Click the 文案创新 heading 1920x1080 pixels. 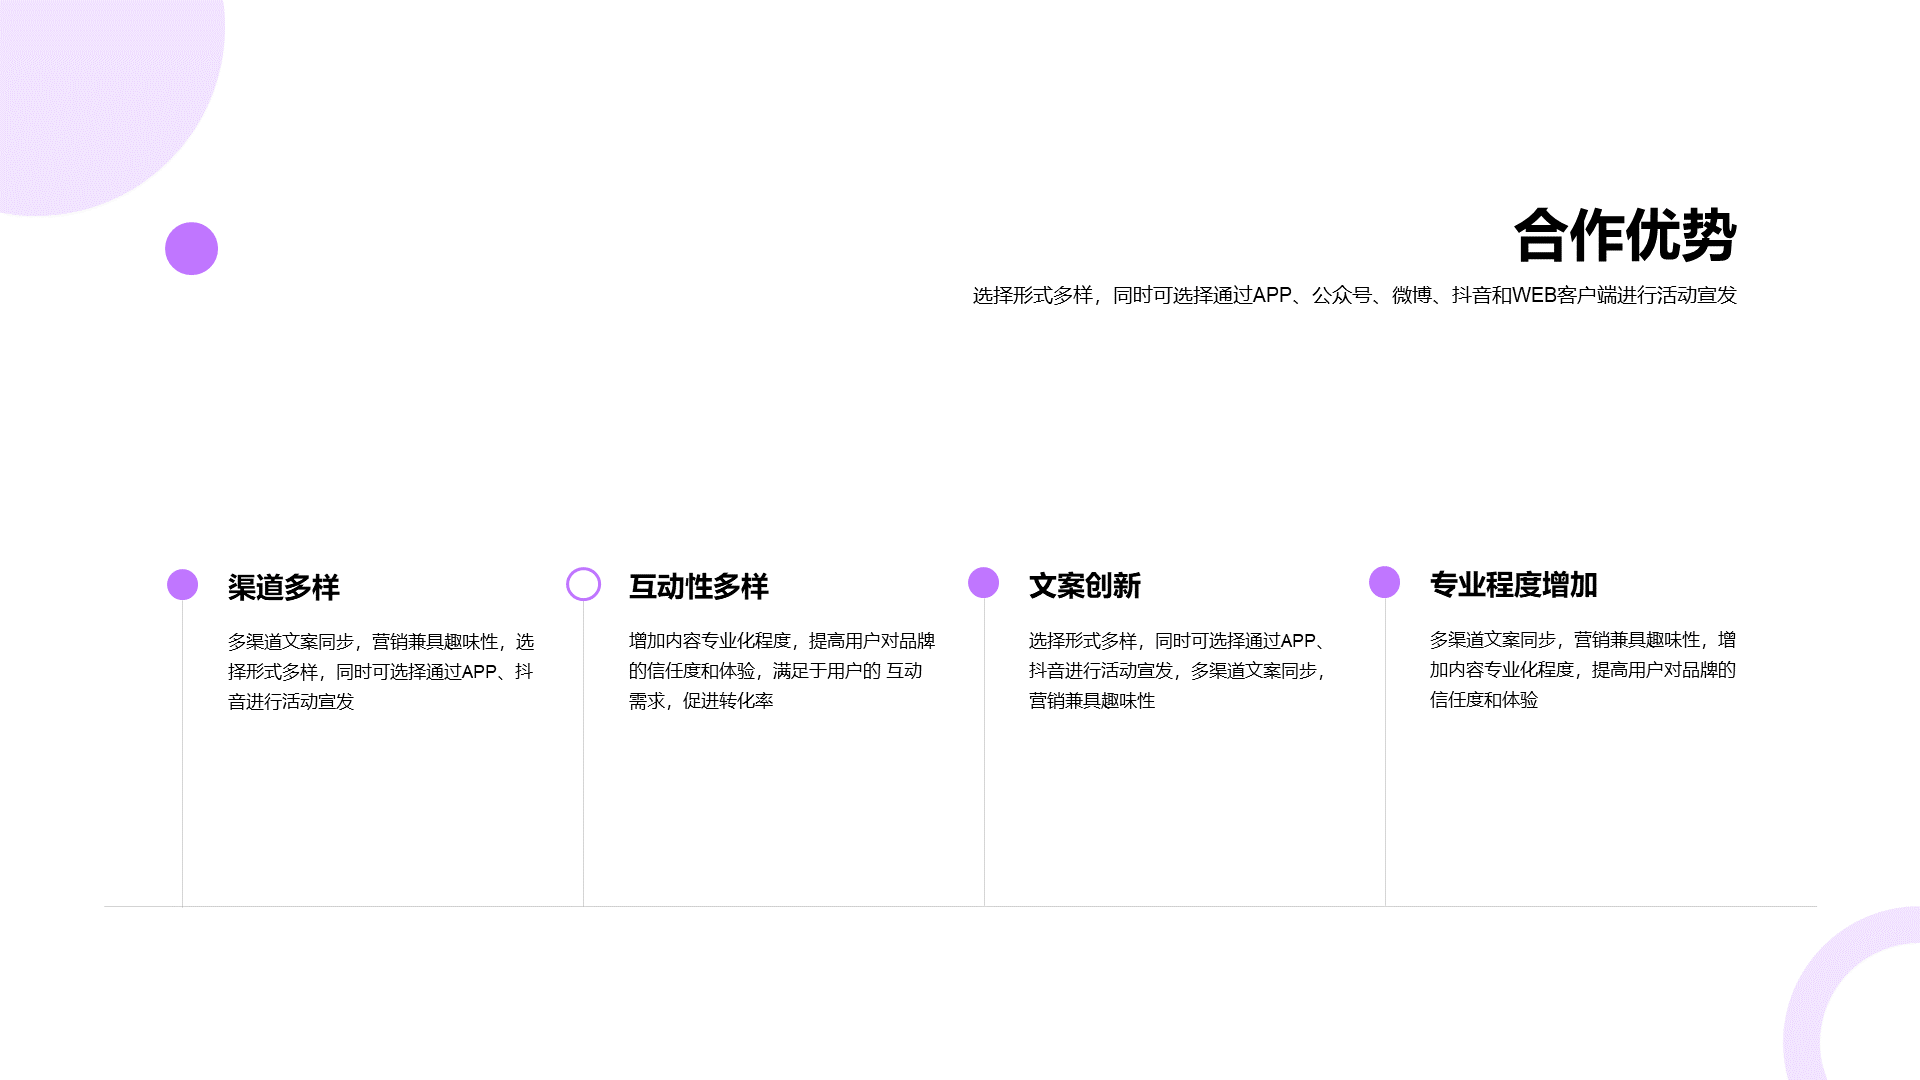tap(1085, 585)
